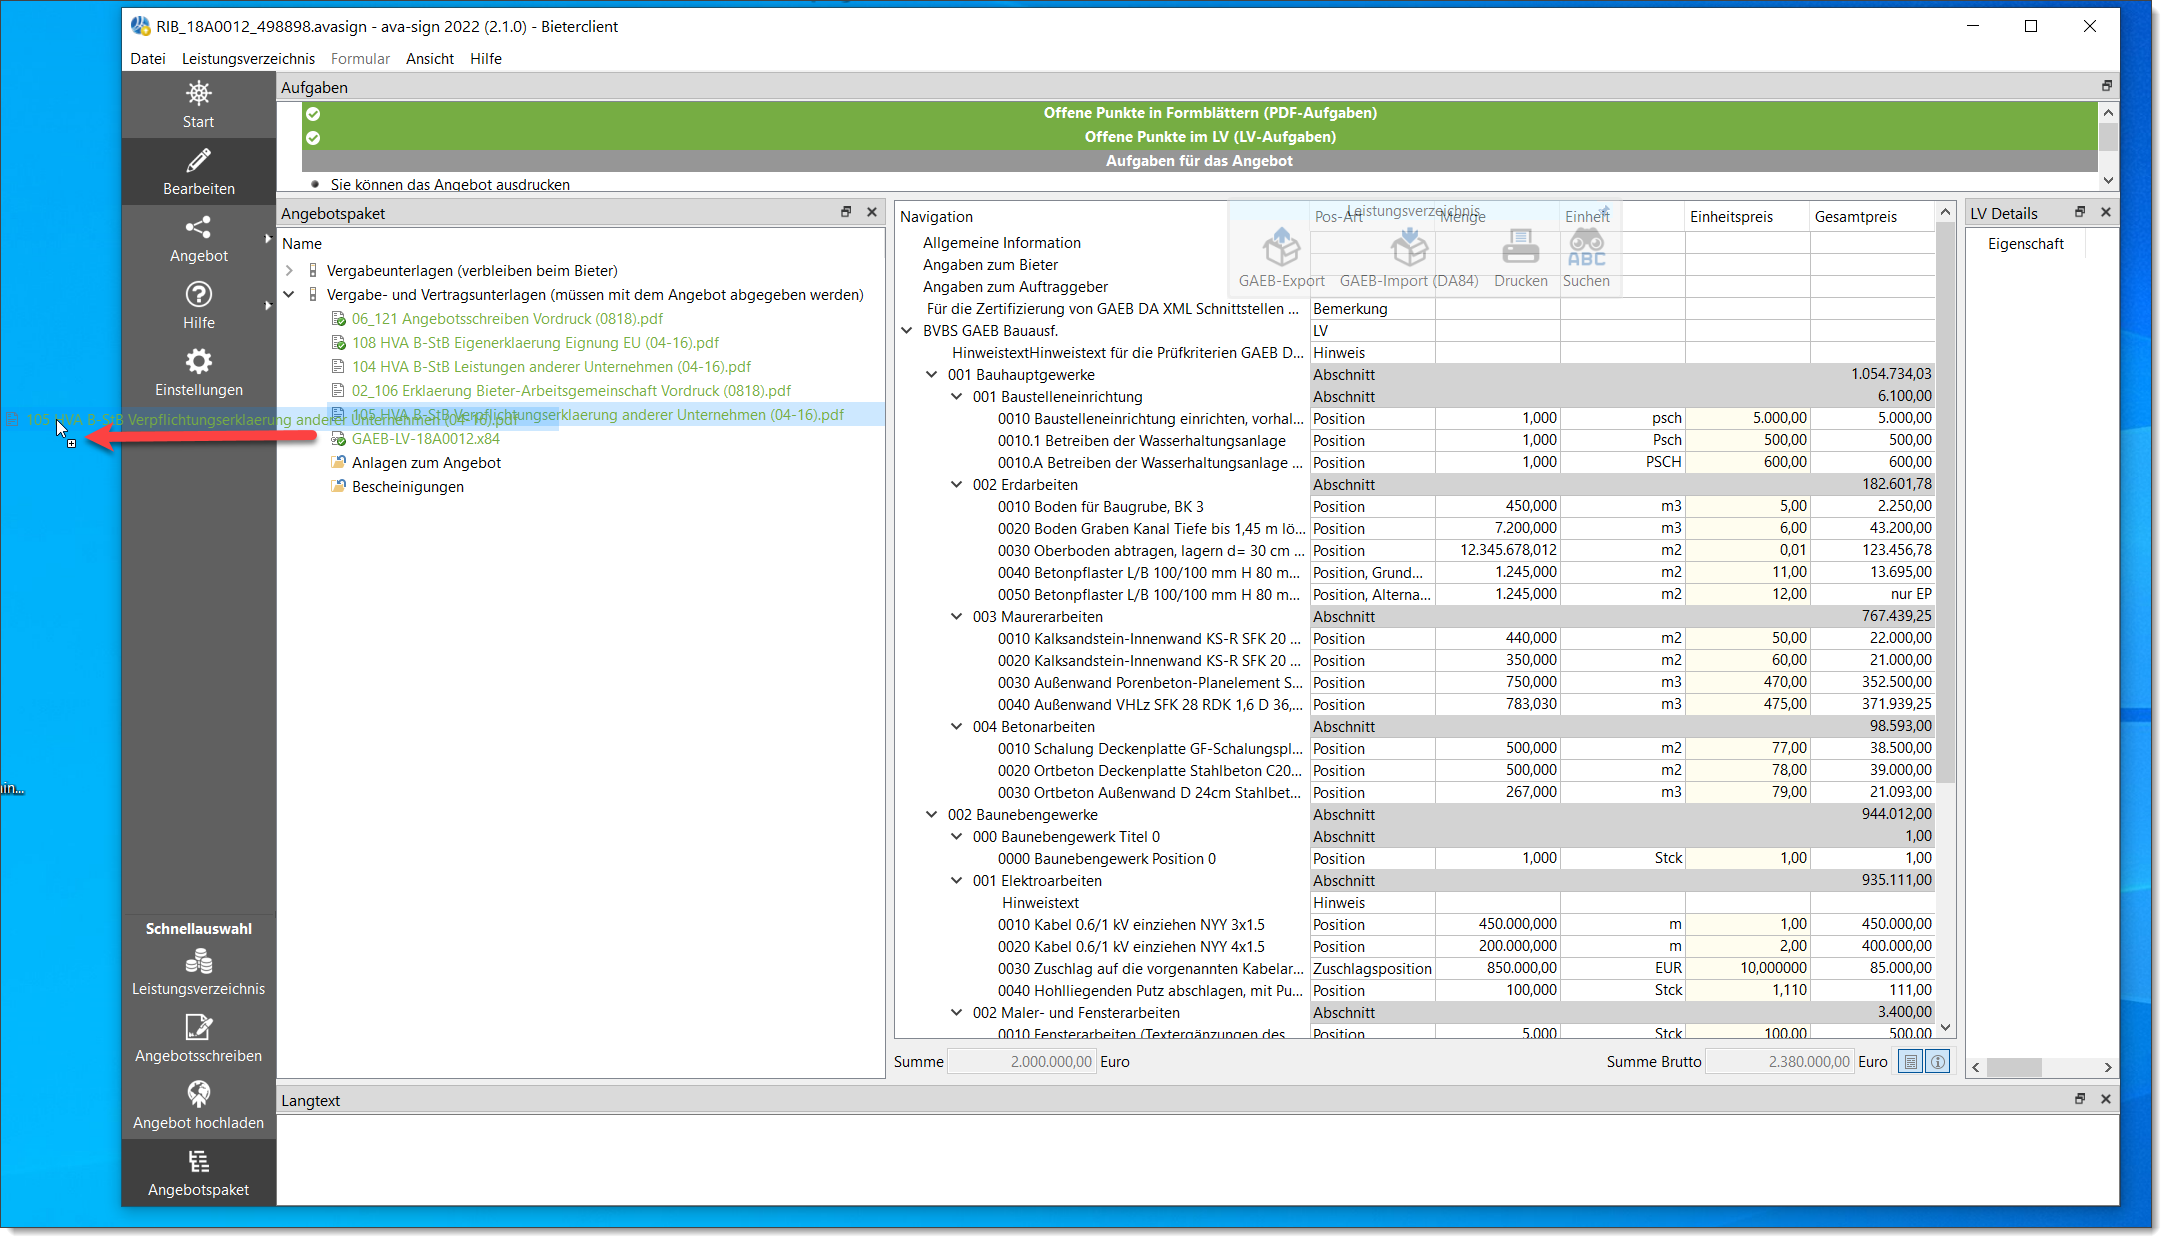Image resolution: width=2167 pixels, height=1243 pixels.
Task: Open Leistungsverzeichnis quick-selection icon
Action: [198, 962]
